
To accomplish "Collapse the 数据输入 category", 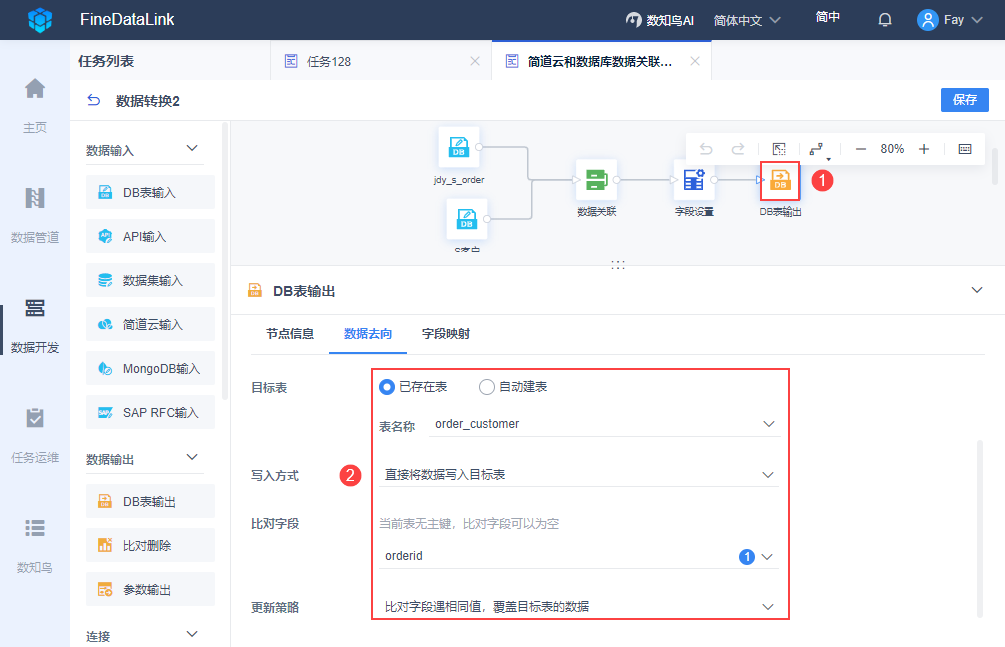I will [x=192, y=149].
